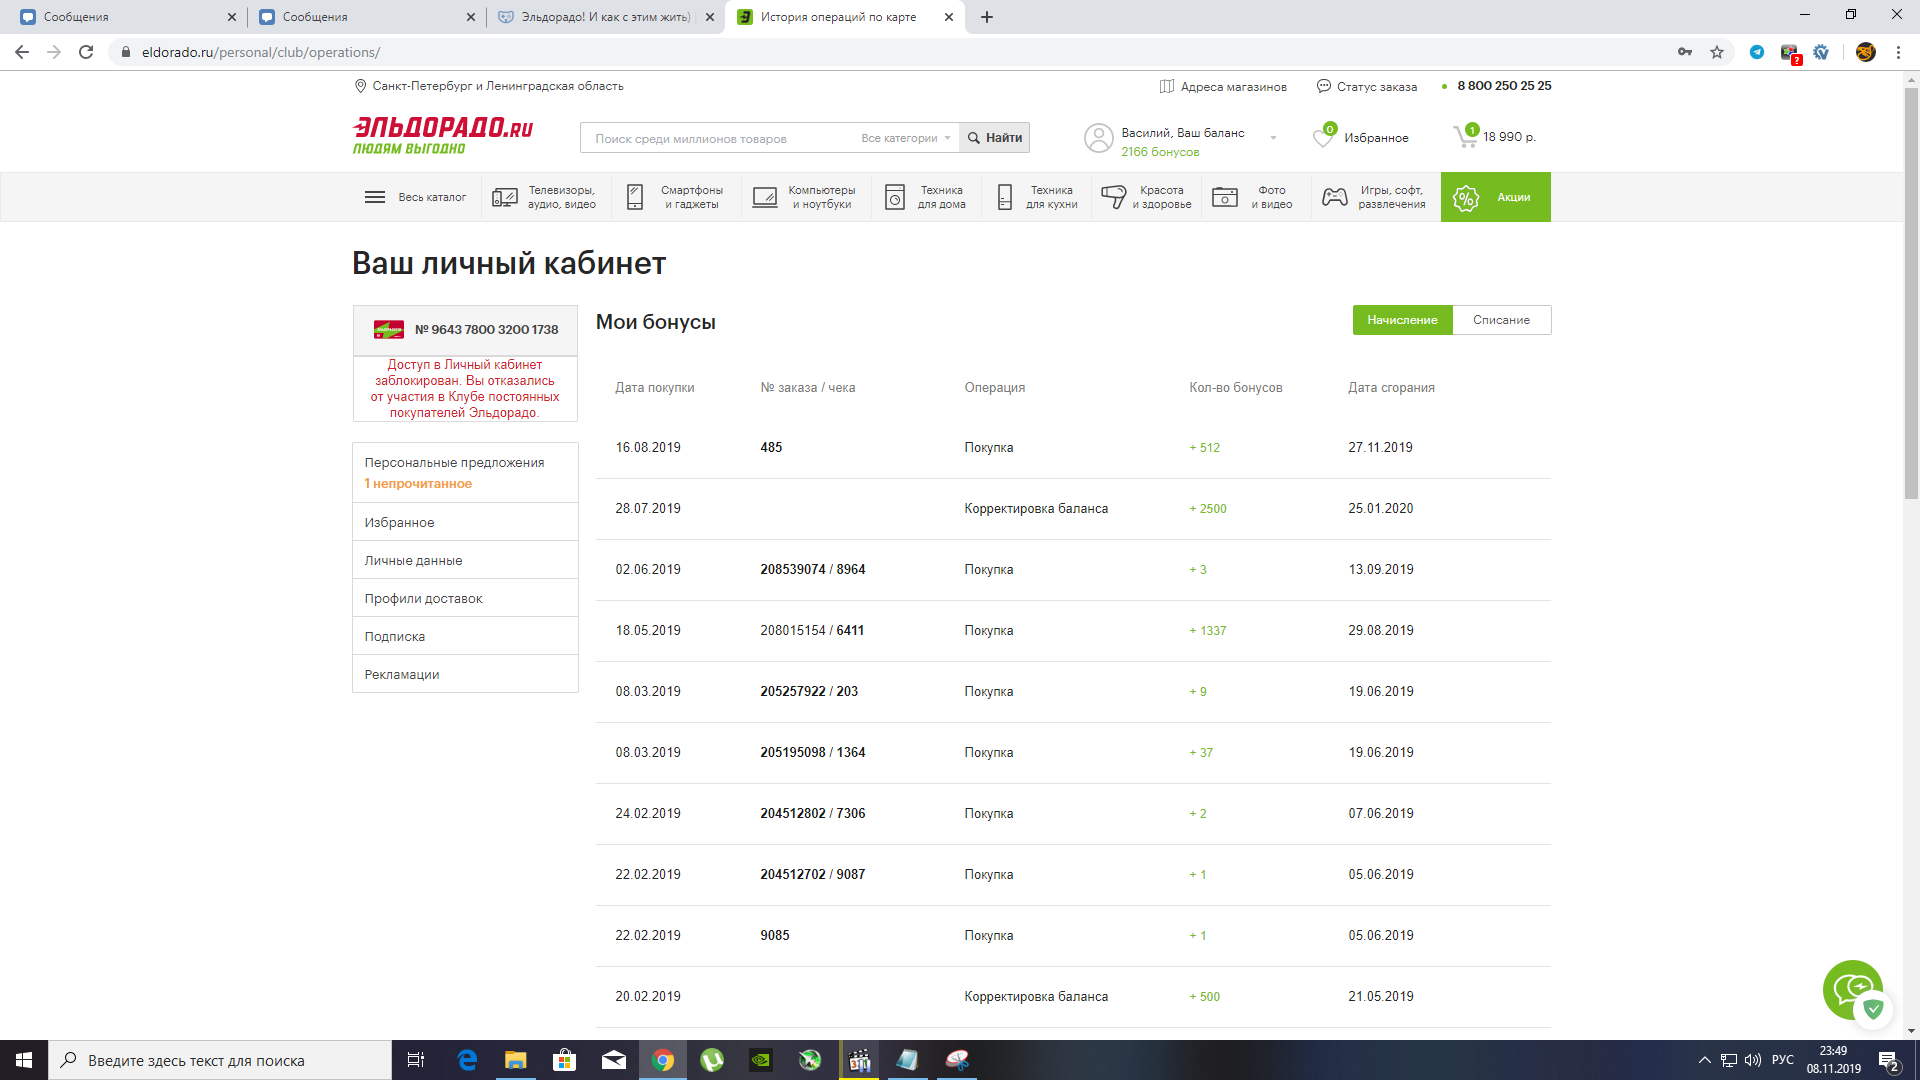Switch to first Сообщения browser tab
The height and width of the screenshot is (1080, 1920).
click(x=127, y=17)
